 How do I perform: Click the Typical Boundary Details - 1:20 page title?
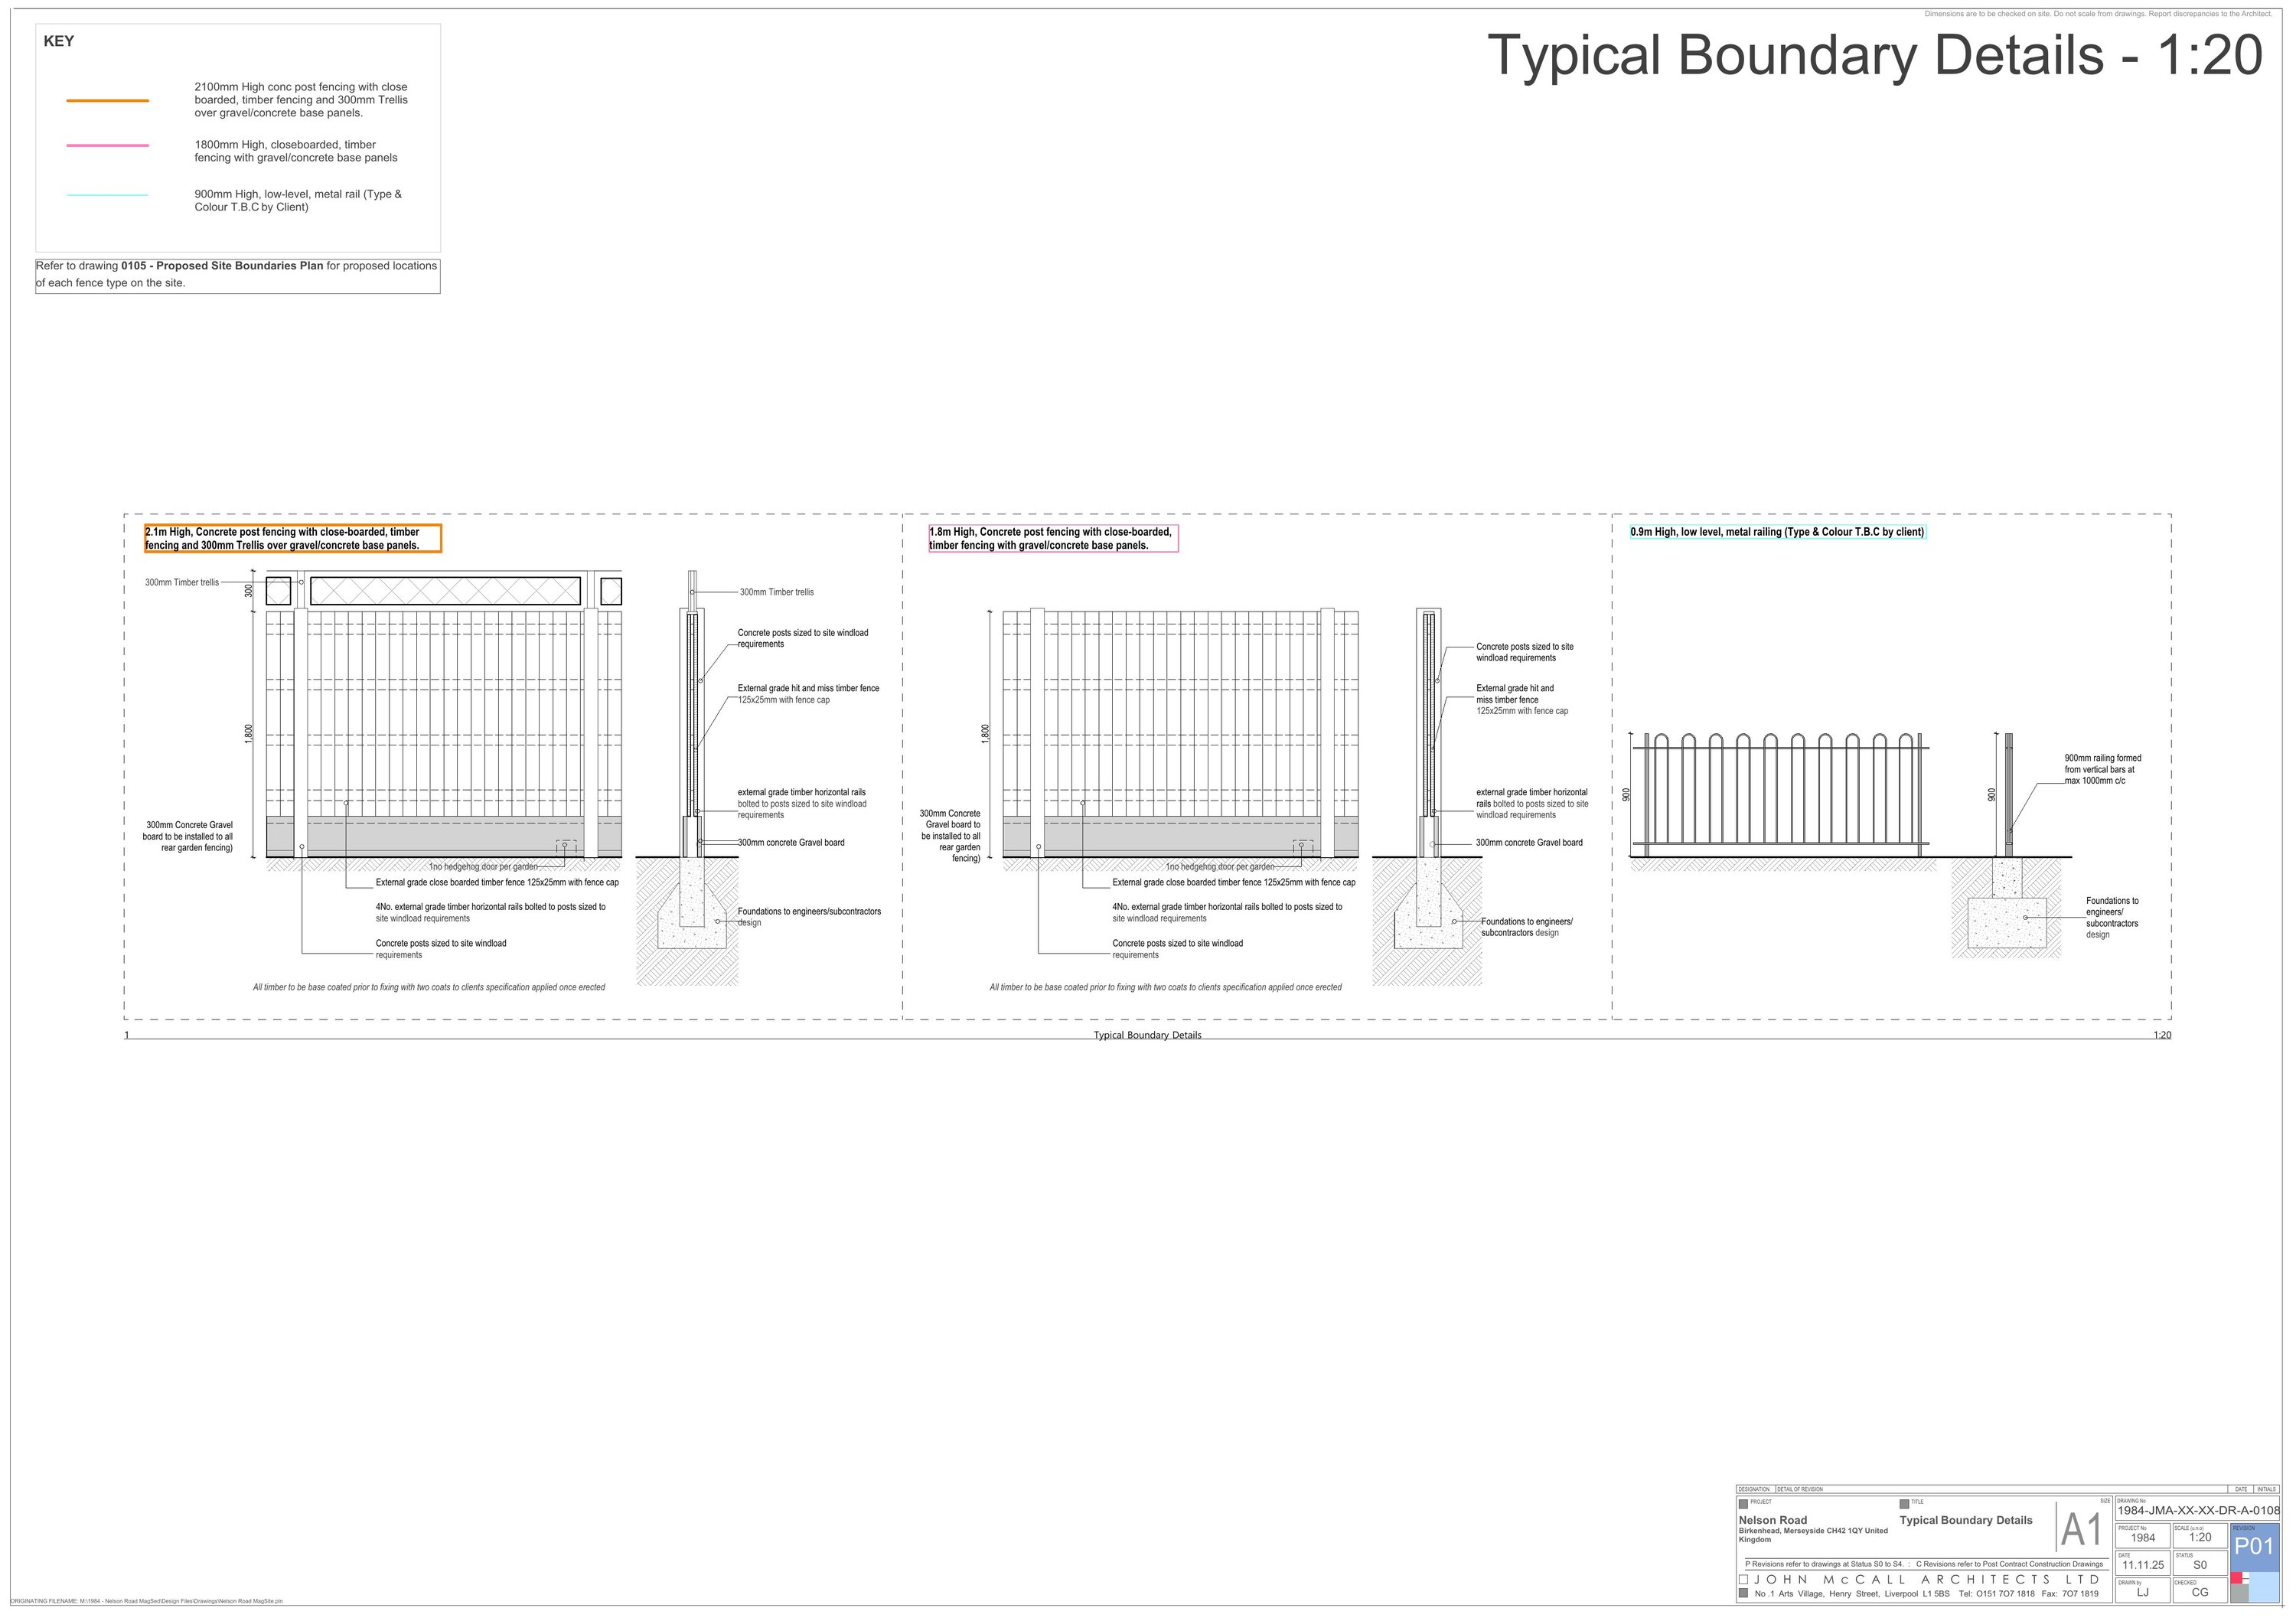1875,55
